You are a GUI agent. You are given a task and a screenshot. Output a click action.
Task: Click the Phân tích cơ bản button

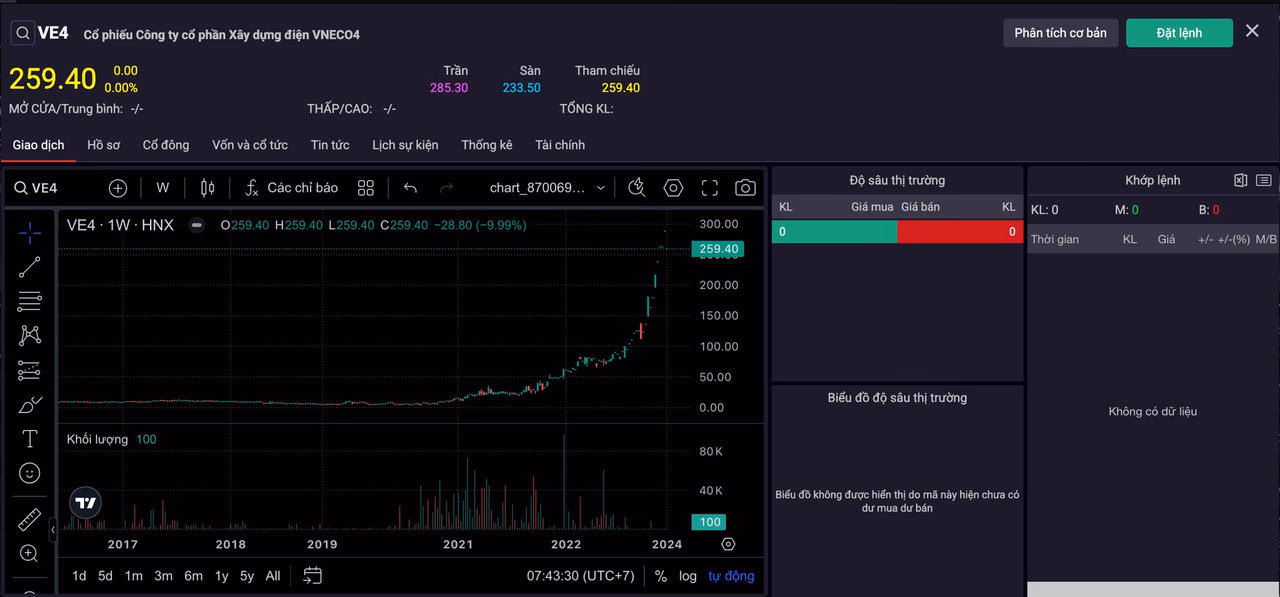click(x=1061, y=33)
